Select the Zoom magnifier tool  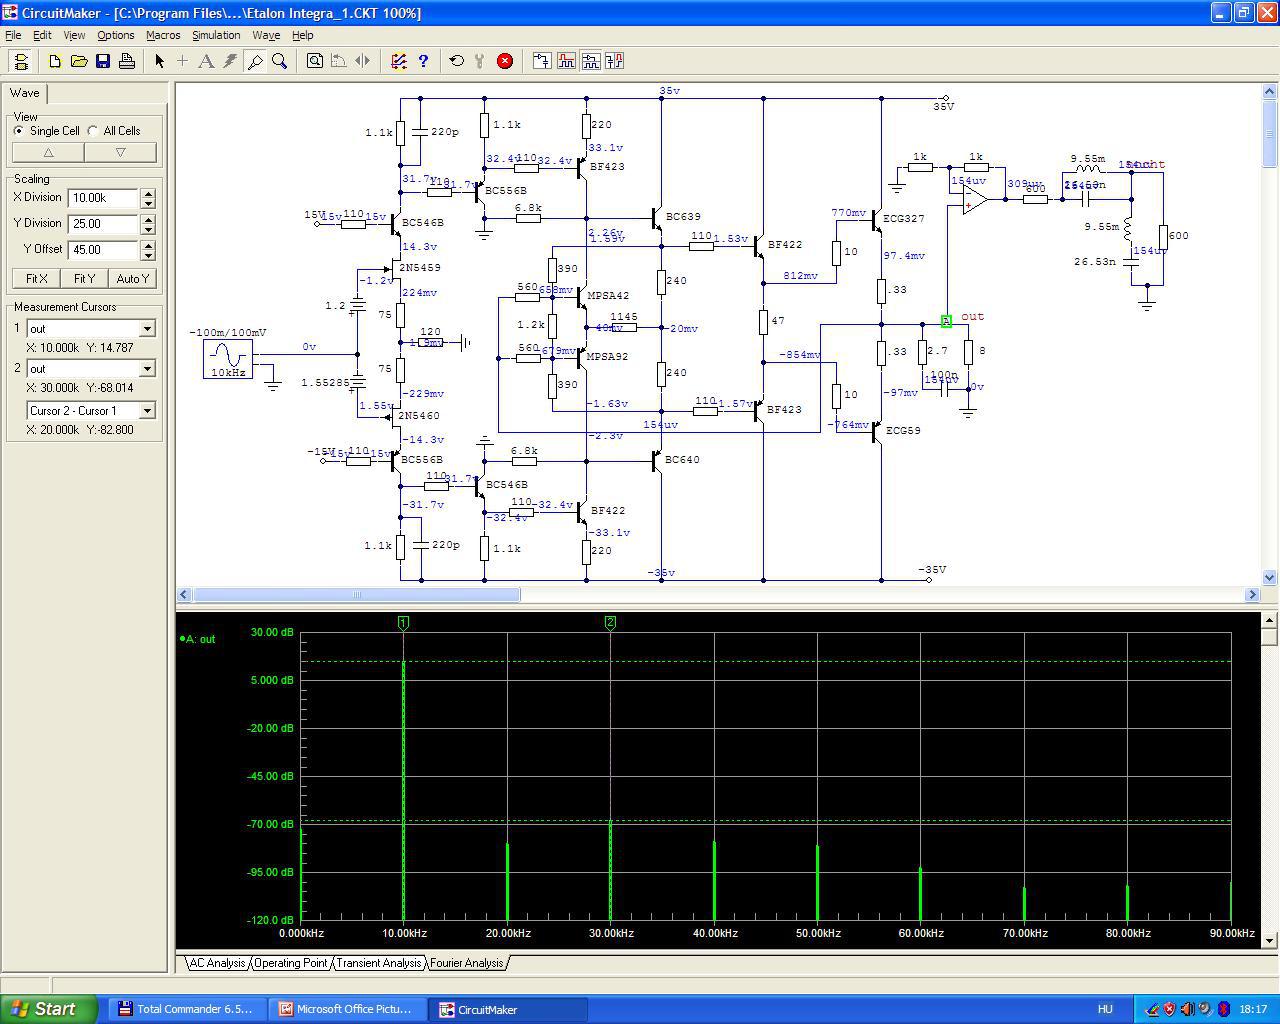[x=280, y=61]
